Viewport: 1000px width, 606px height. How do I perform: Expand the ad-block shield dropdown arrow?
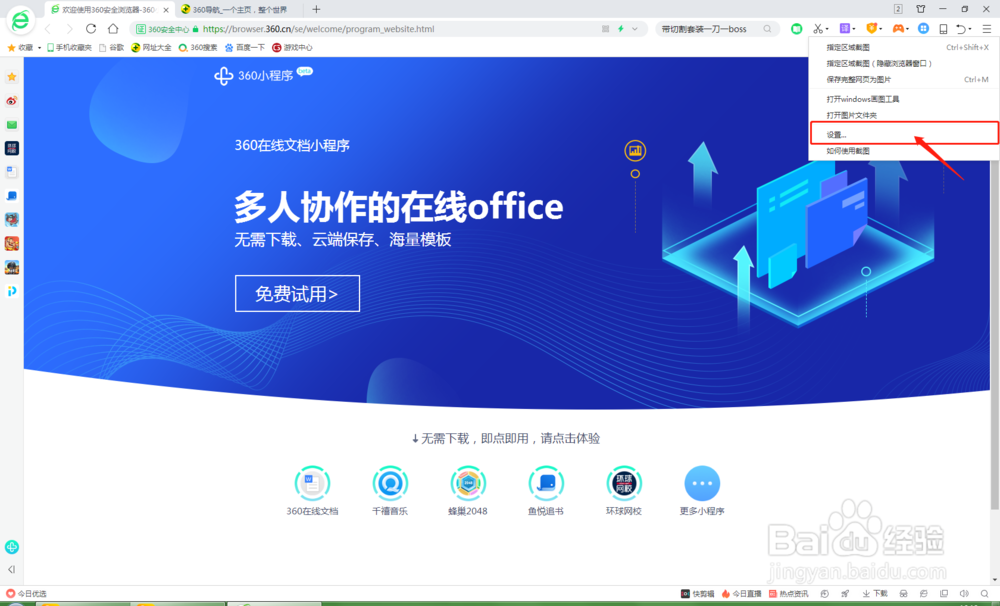click(880, 29)
